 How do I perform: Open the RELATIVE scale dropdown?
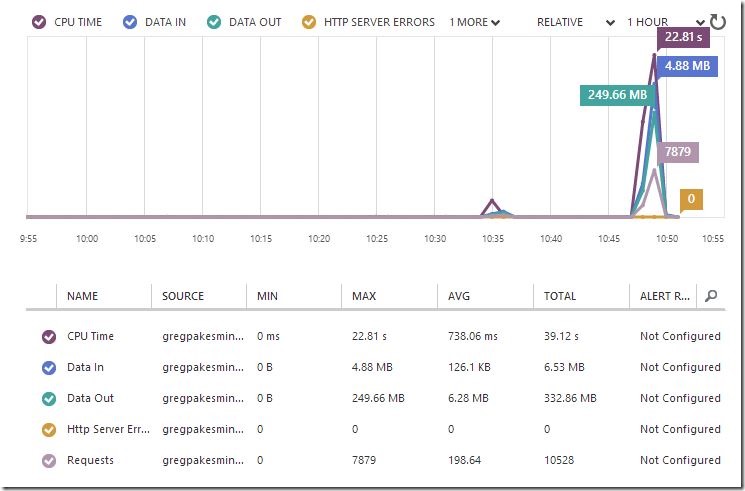(x=576, y=22)
